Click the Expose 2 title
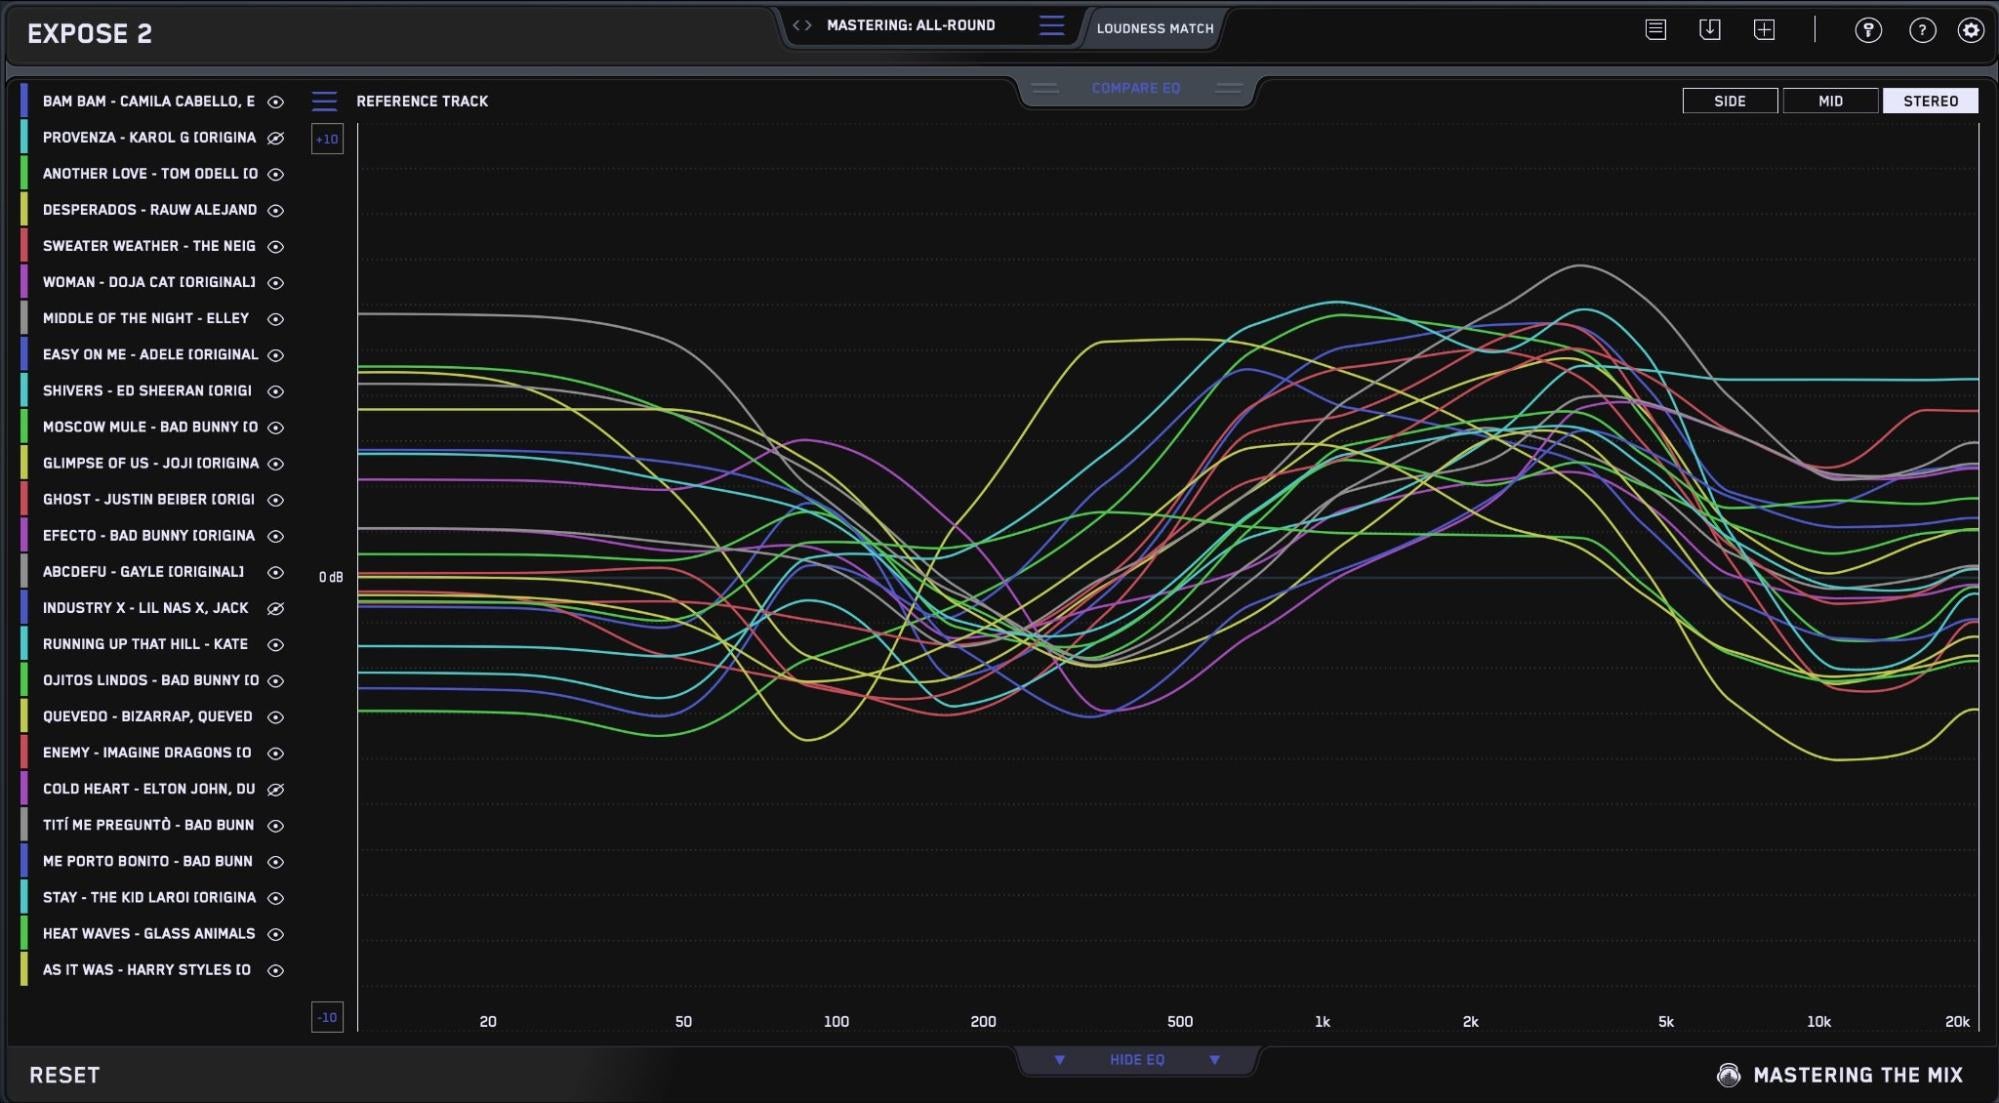This screenshot has width=1999, height=1103. pos(90,34)
